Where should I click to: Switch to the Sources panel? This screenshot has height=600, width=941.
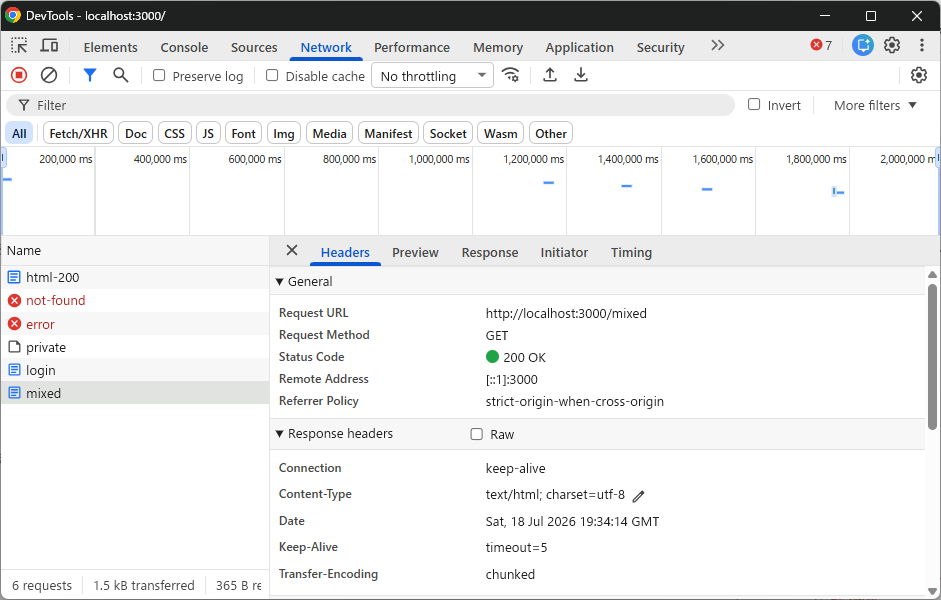tap(254, 47)
